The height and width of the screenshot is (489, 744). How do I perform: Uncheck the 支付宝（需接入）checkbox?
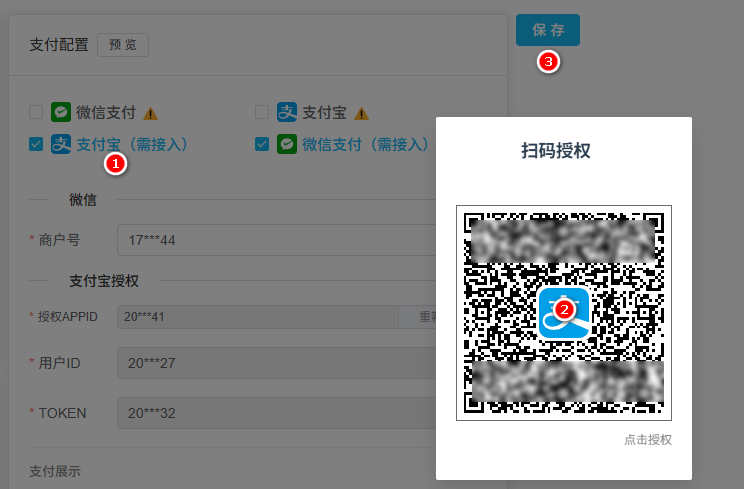[x=36, y=144]
